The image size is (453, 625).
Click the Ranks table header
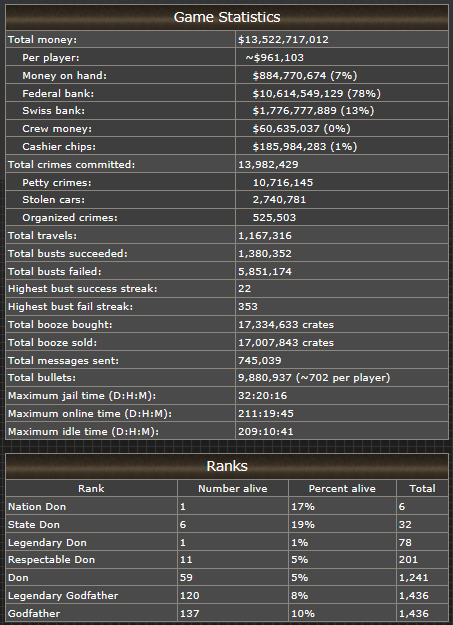pos(227,466)
